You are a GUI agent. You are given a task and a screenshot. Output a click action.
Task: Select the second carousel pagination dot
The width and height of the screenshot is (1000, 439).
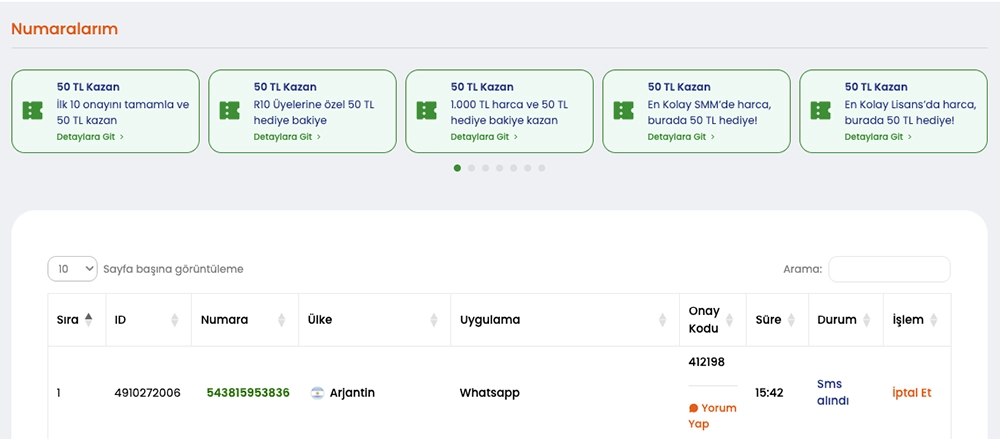[x=472, y=168]
